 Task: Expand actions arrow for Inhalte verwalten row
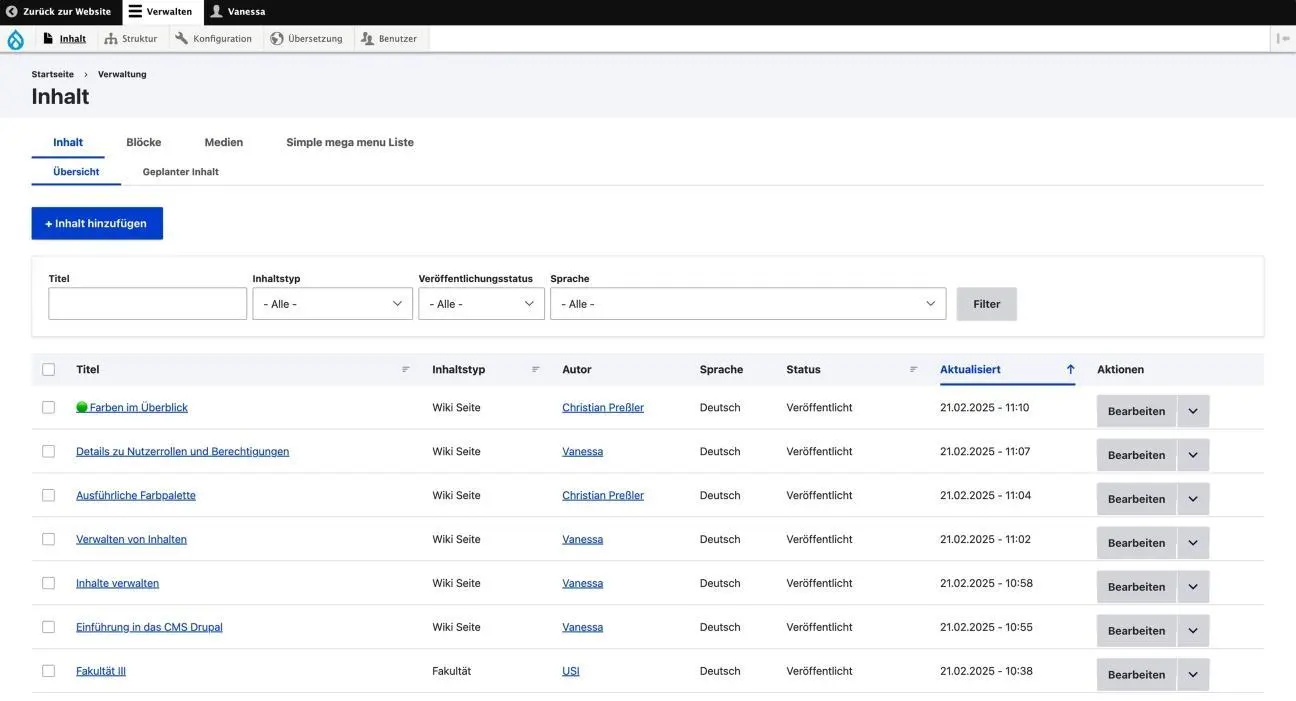tap(1193, 587)
